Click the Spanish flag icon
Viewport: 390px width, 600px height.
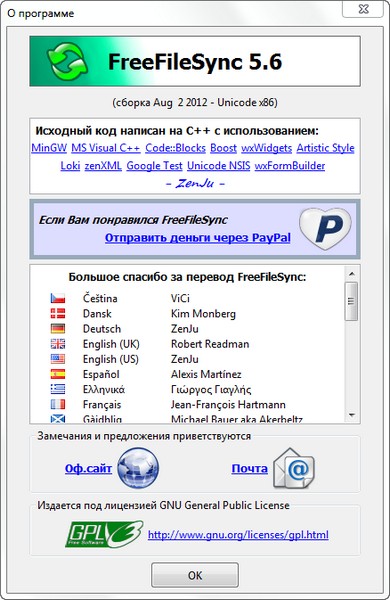click(x=58, y=374)
